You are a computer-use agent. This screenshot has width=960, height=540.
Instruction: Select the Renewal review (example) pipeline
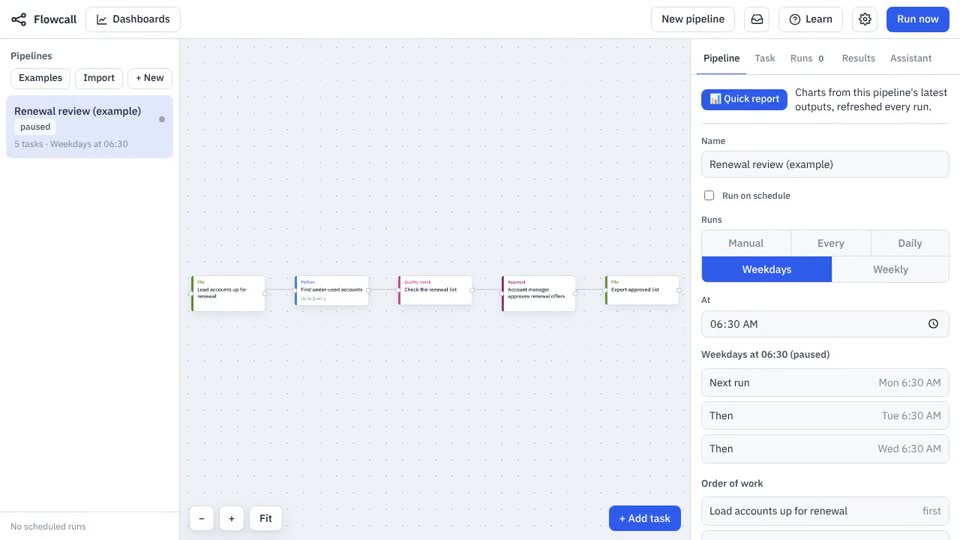point(89,127)
